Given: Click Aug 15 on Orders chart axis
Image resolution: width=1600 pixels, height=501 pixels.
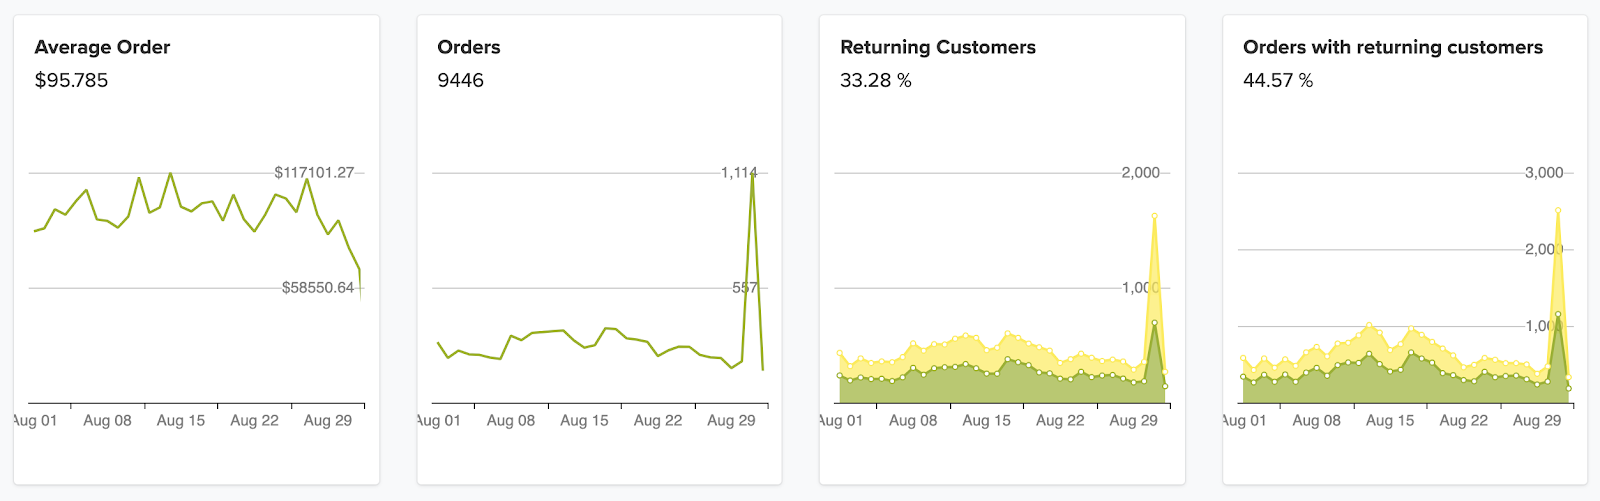Looking at the screenshot, I should coord(584,421).
